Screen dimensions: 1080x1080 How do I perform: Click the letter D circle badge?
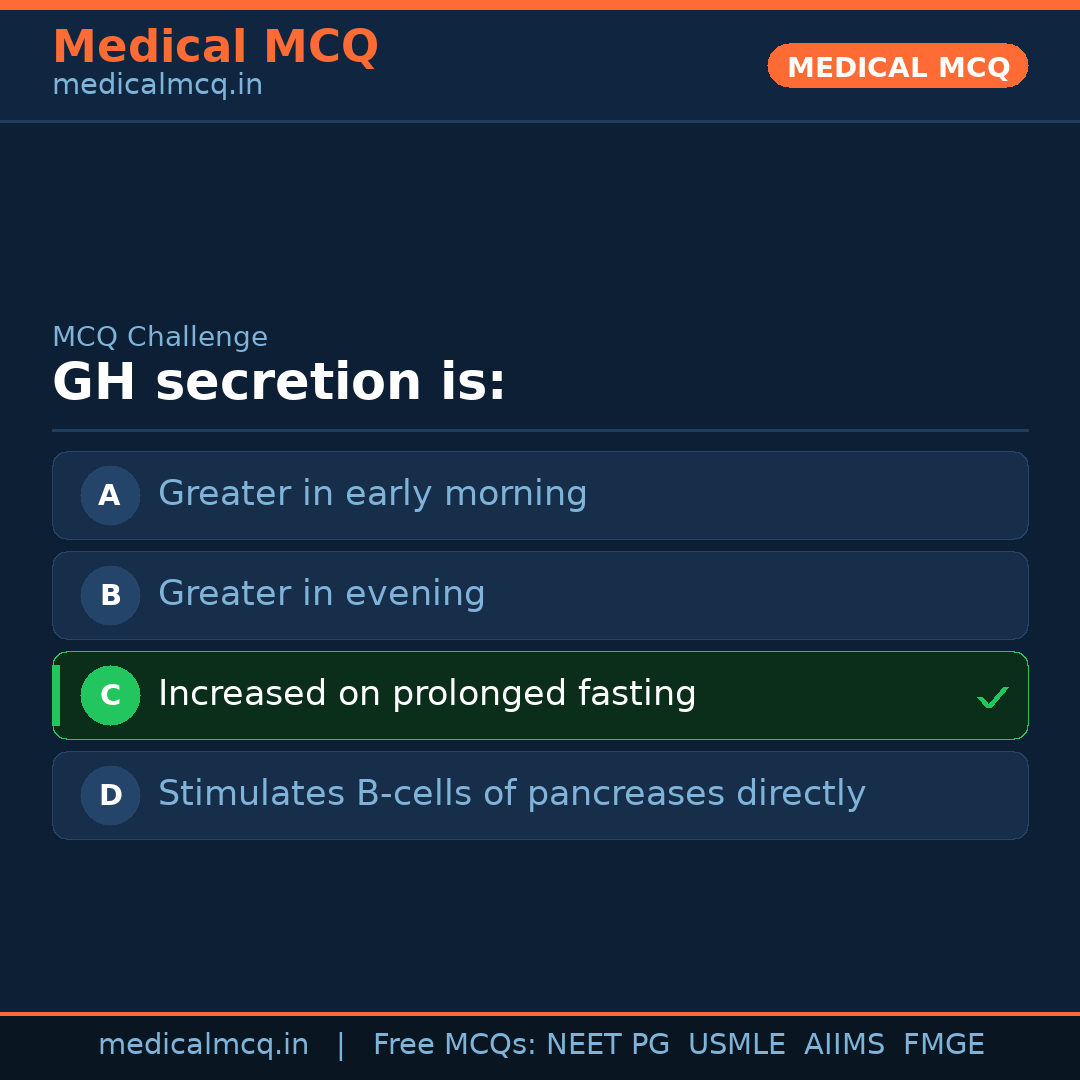(110, 795)
